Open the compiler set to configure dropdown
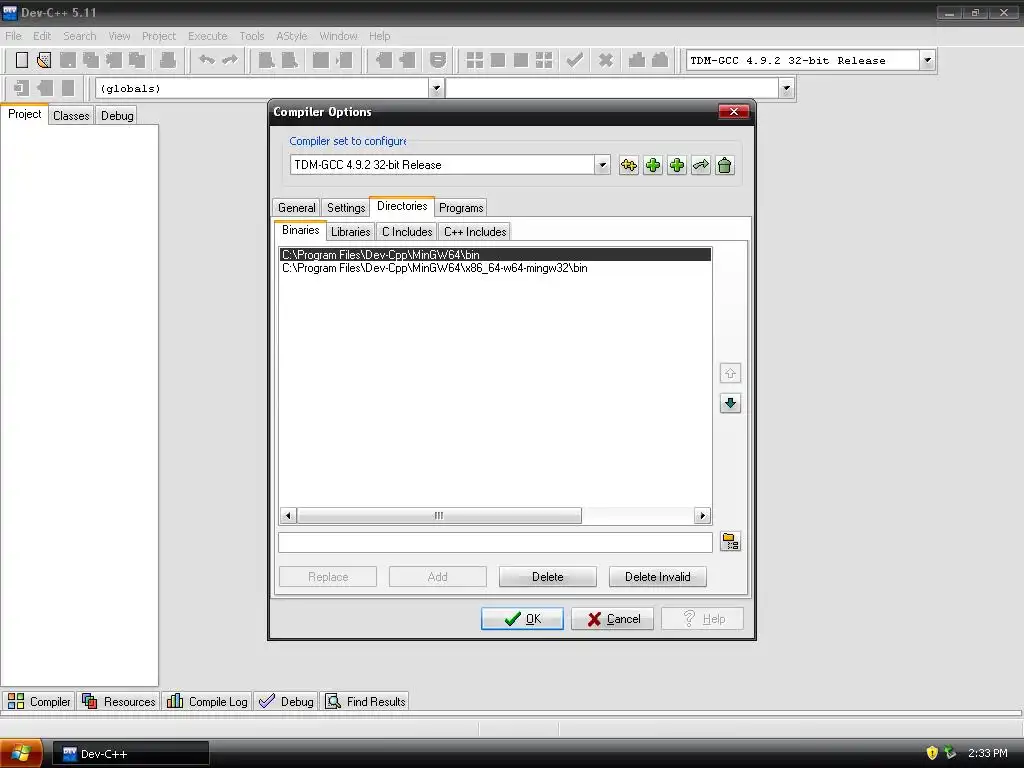 602,165
